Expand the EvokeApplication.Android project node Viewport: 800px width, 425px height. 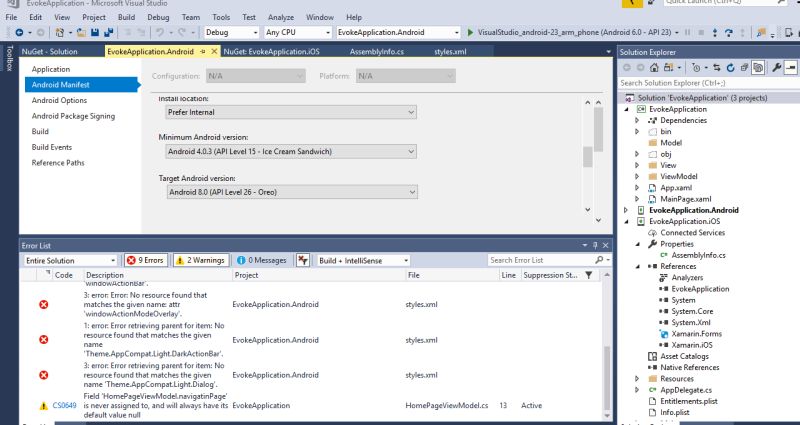tap(626, 210)
